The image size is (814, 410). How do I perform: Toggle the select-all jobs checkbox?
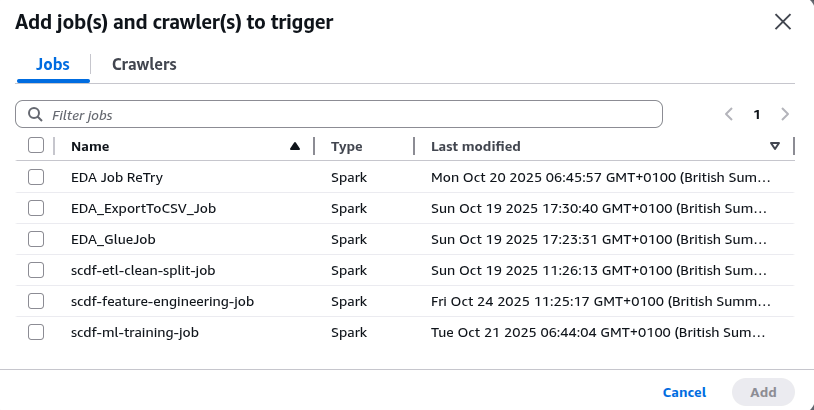36,146
